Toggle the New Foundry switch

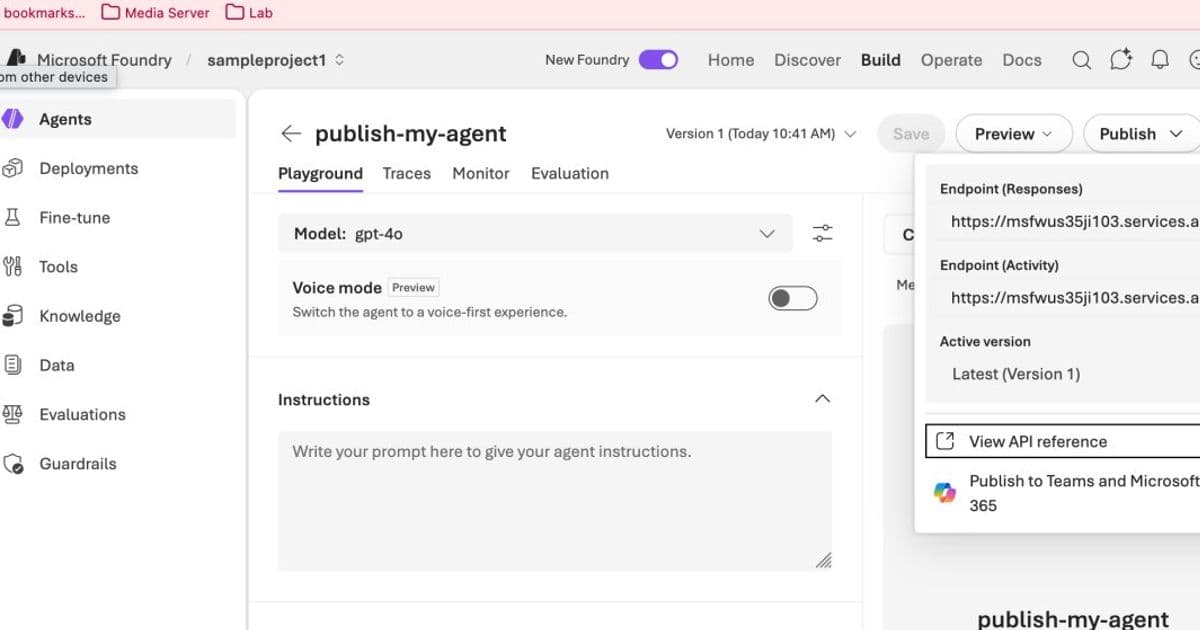pos(658,60)
